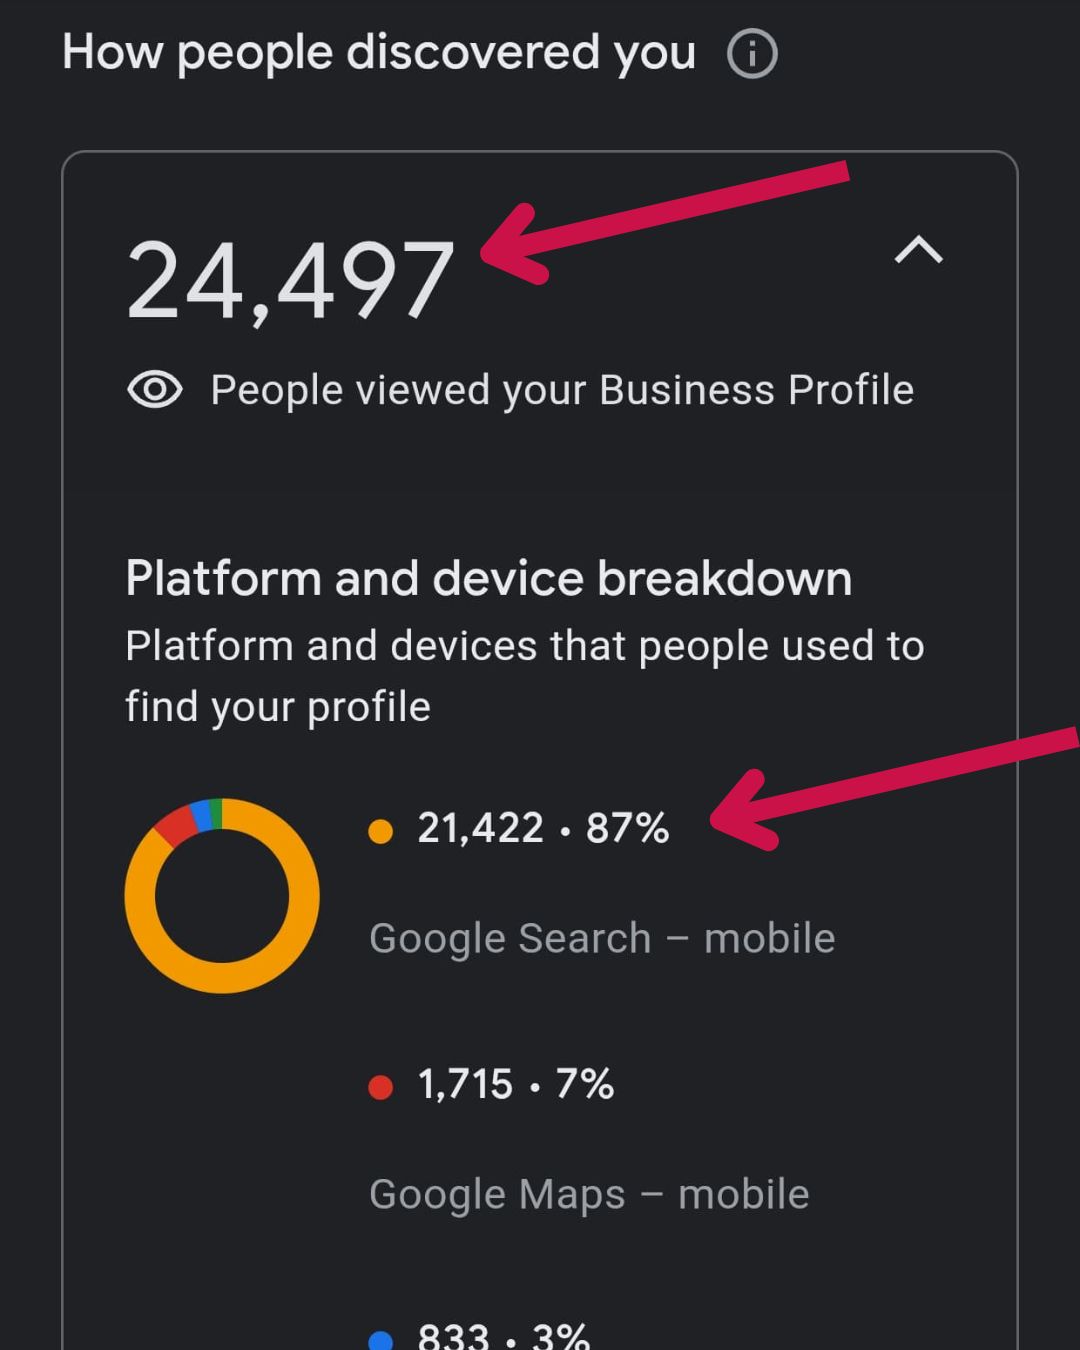Select the 24,497 total views number
Viewport: 1080px width, 1350px height.
pyautogui.click(x=290, y=281)
